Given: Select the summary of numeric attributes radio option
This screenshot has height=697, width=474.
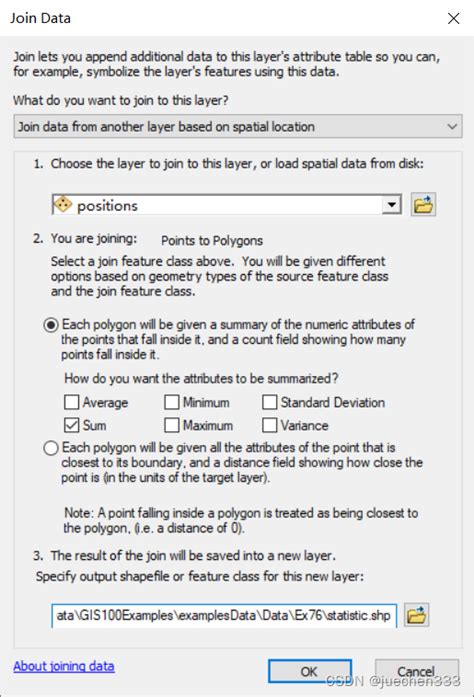Looking at the screenshot, I should click(x=51, y=325).
